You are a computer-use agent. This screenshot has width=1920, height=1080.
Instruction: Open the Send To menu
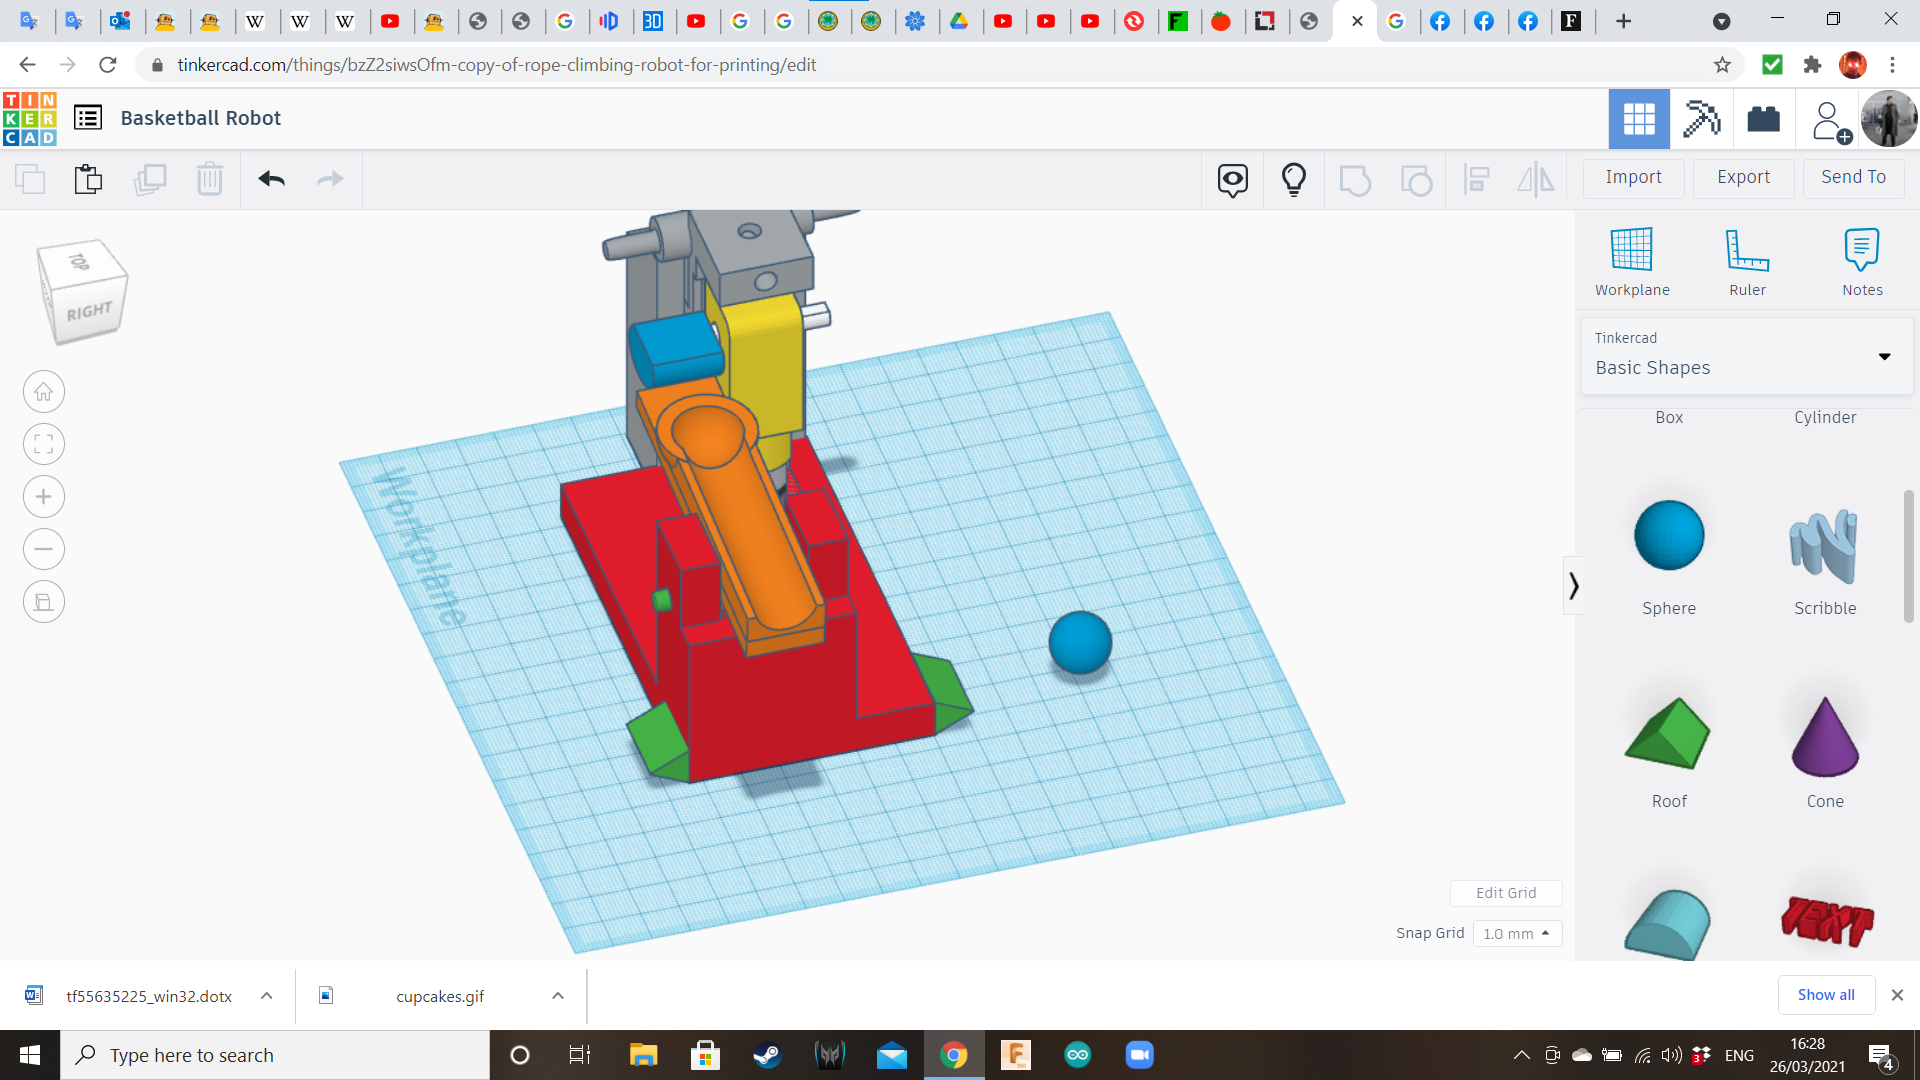tap(1852, 177)
